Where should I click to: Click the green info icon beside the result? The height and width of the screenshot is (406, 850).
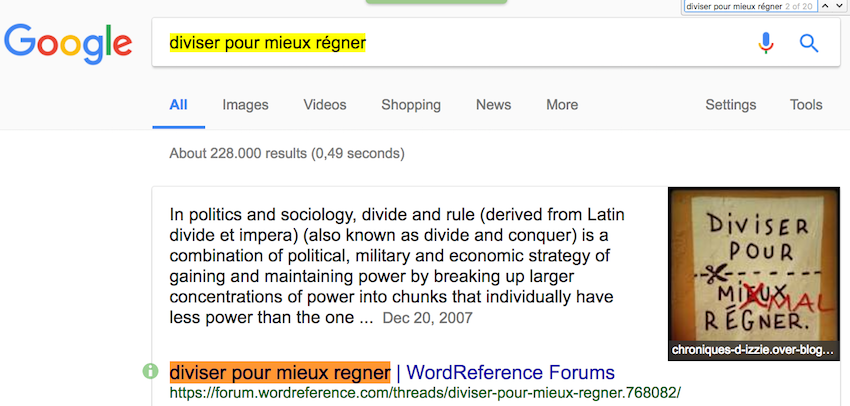pos(151,372)
